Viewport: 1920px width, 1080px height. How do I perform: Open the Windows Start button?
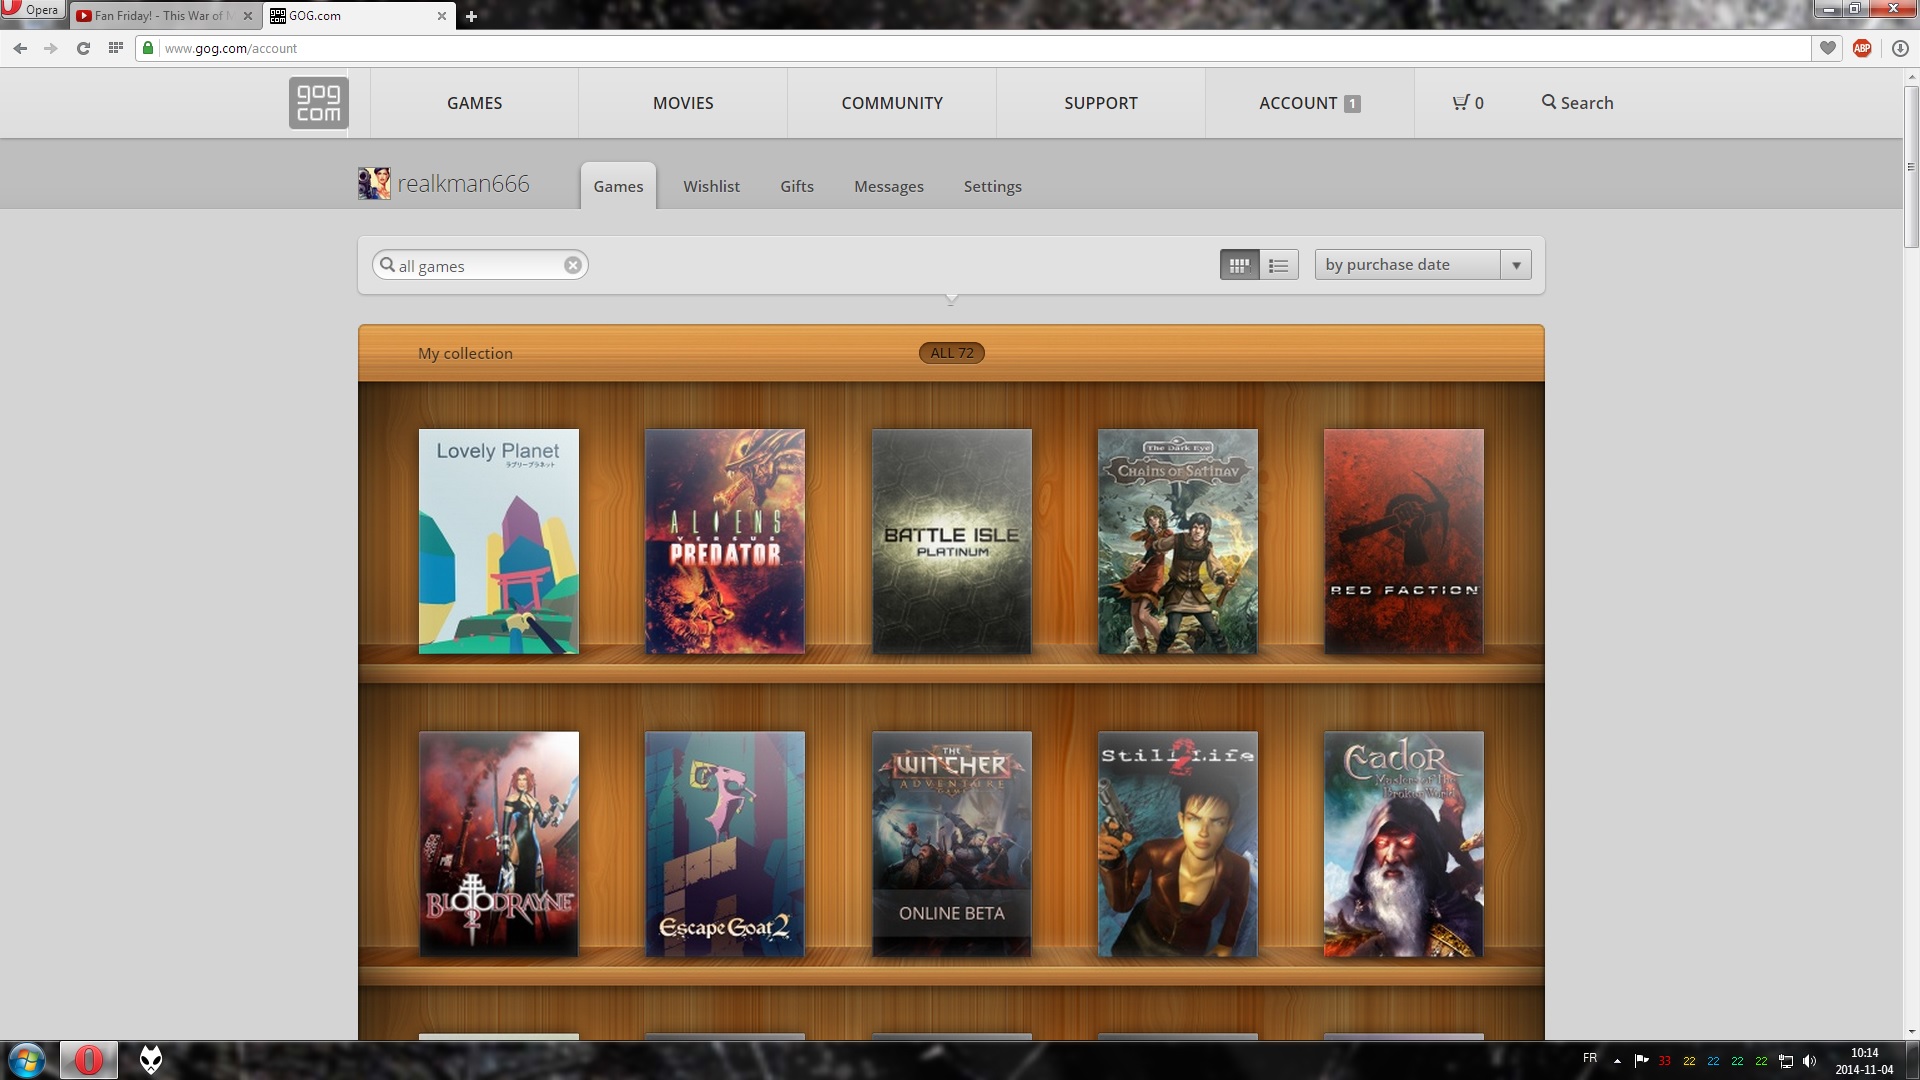coord(27,1060)
